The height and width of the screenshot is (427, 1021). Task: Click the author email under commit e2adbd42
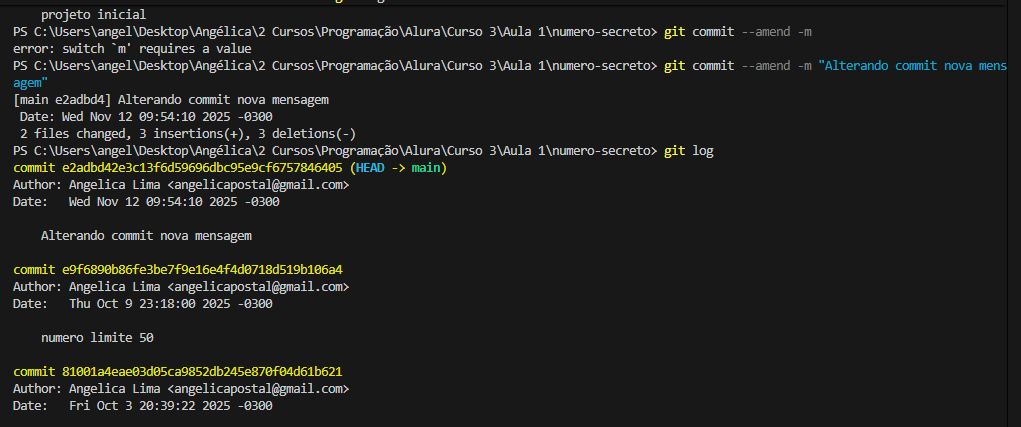click(x=258, y=185)
